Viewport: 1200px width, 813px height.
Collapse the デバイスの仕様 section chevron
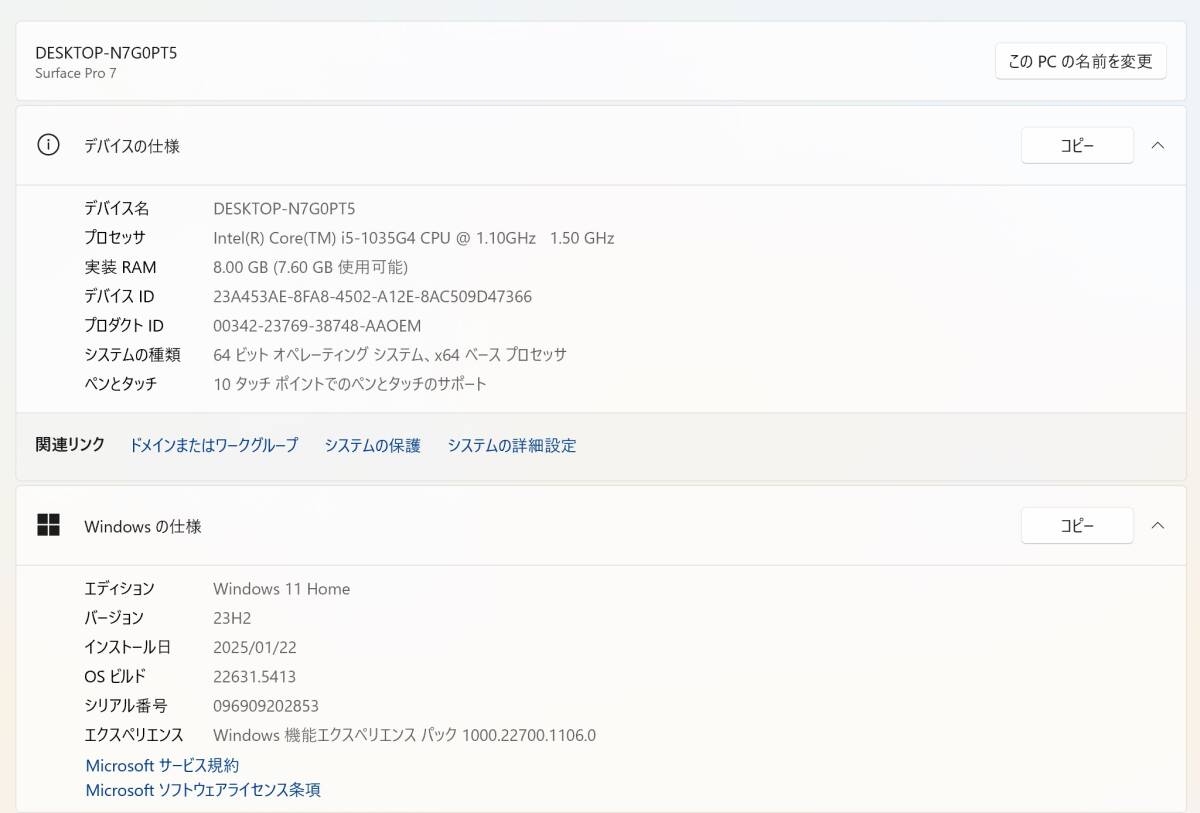click(x=1158, y=145)
